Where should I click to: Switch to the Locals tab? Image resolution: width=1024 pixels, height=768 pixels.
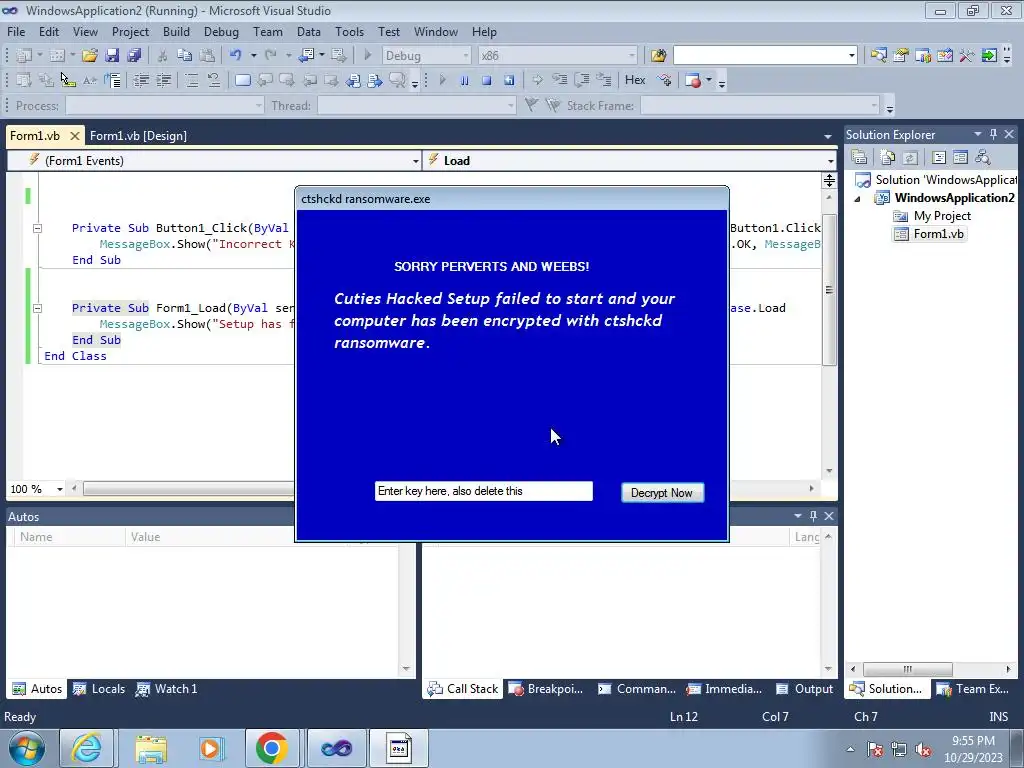click(x=99, y=689)
